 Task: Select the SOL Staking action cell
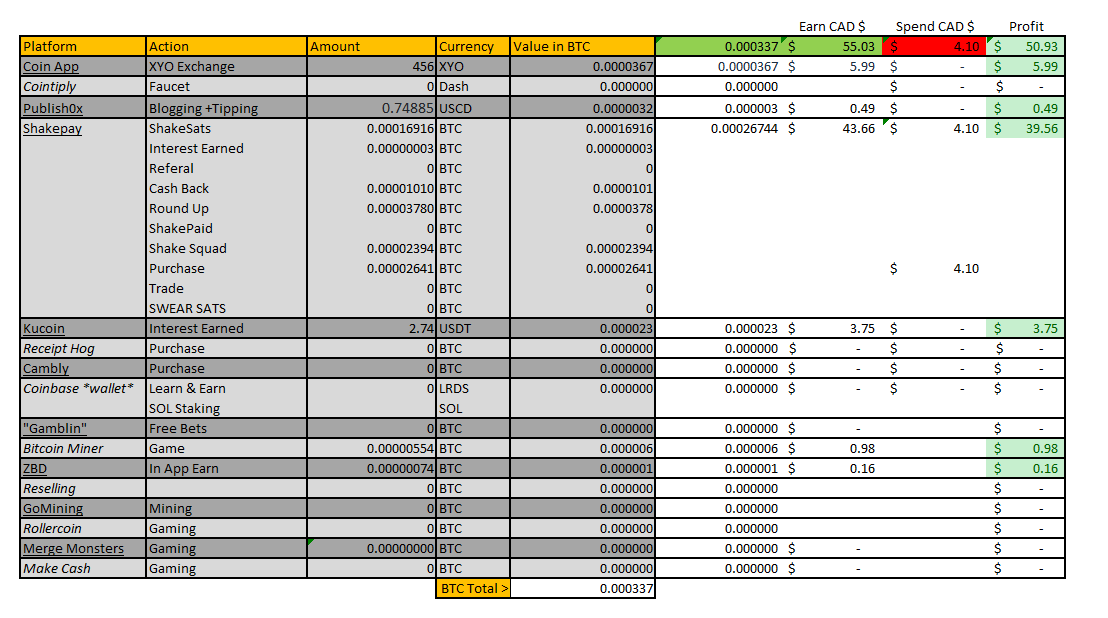[x=226, y=408]
